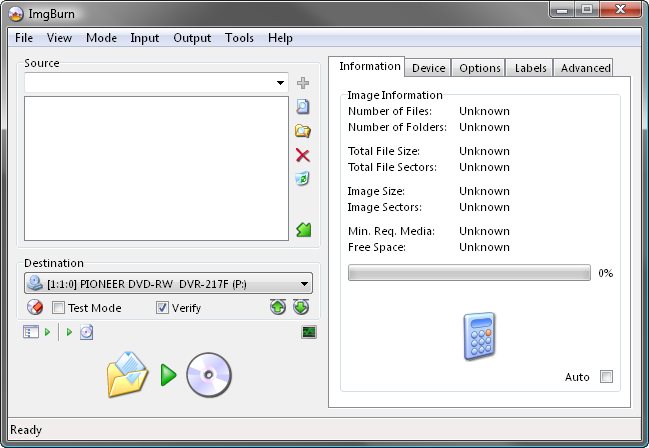Expand the Source dropdown list
Viewport: 649px width, 448px height.
pos(279,83)
